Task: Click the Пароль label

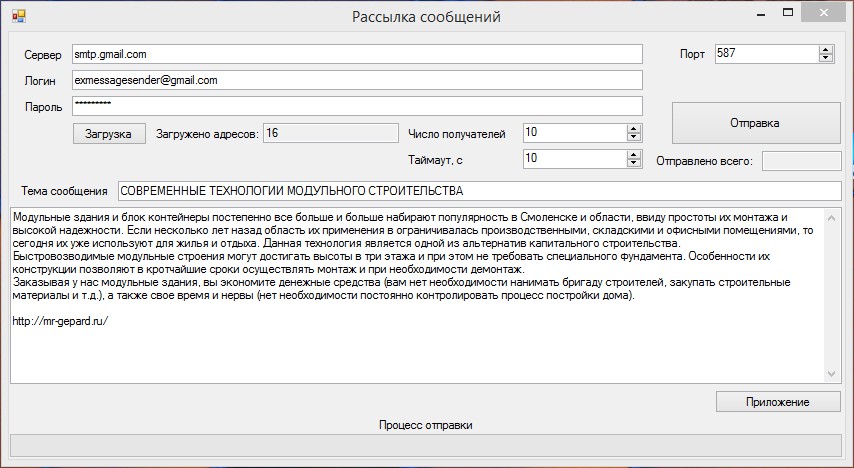Action: pyautogui.click(x=44, y=107)
